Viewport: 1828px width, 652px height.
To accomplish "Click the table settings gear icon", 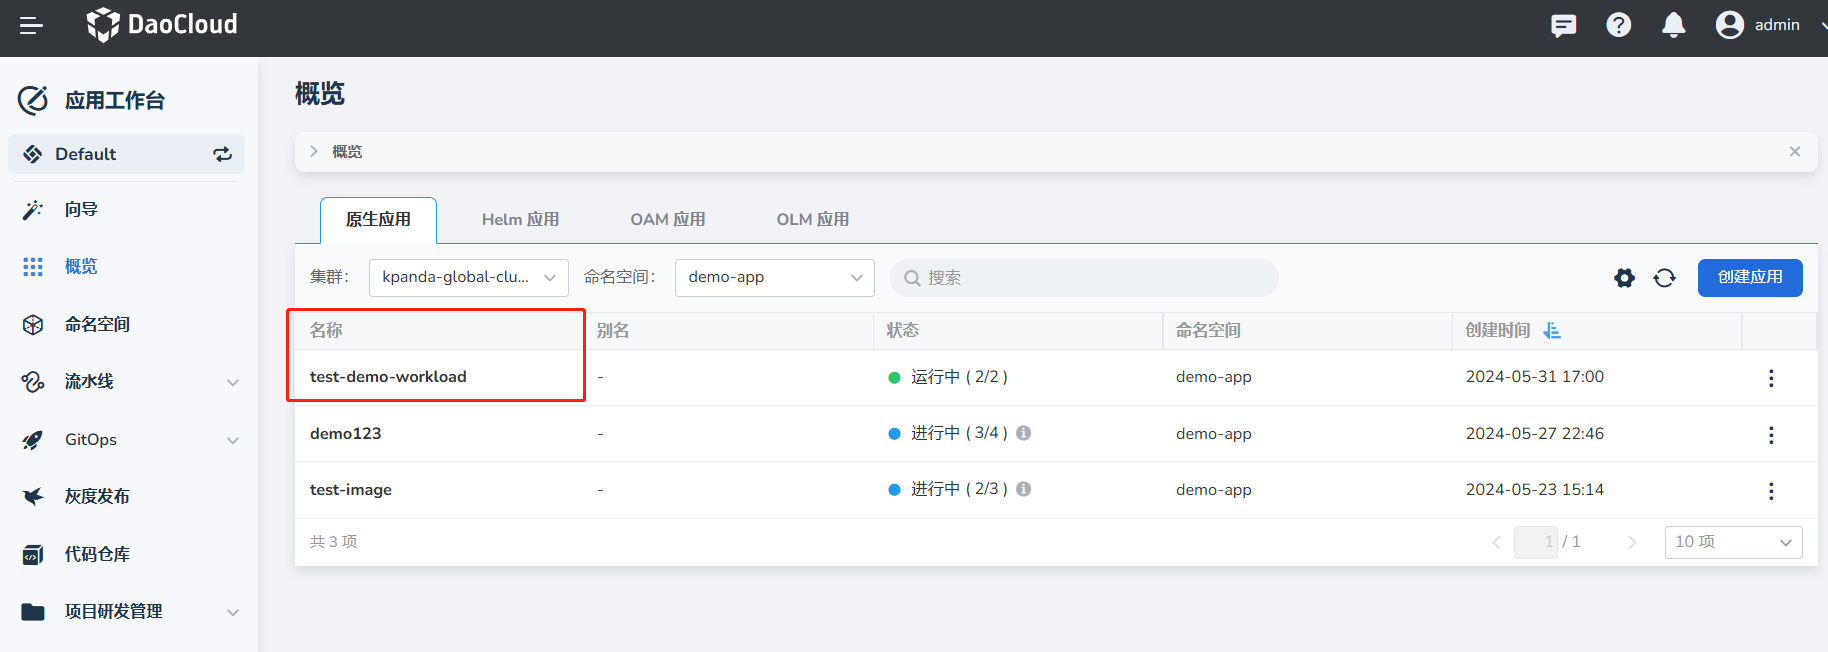I will [x=1624, y=278].
